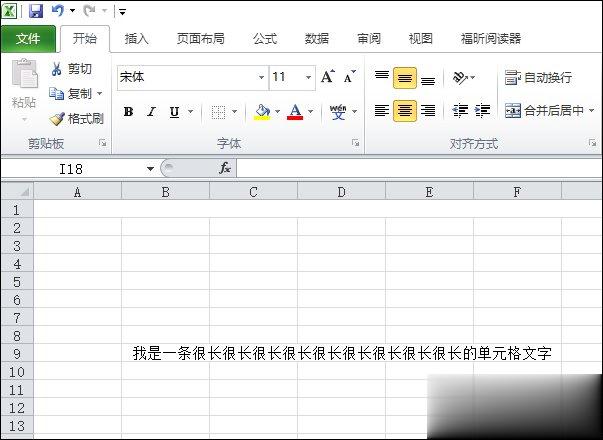Select column C header
603x440 pixels.
(x=253, y=192)
